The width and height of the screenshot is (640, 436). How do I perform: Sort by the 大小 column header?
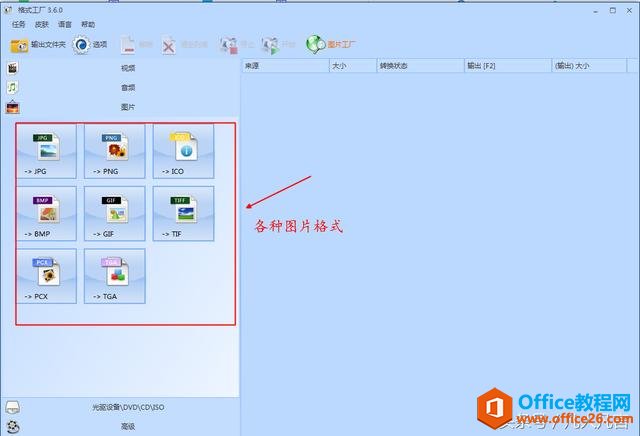coord(353,66)
